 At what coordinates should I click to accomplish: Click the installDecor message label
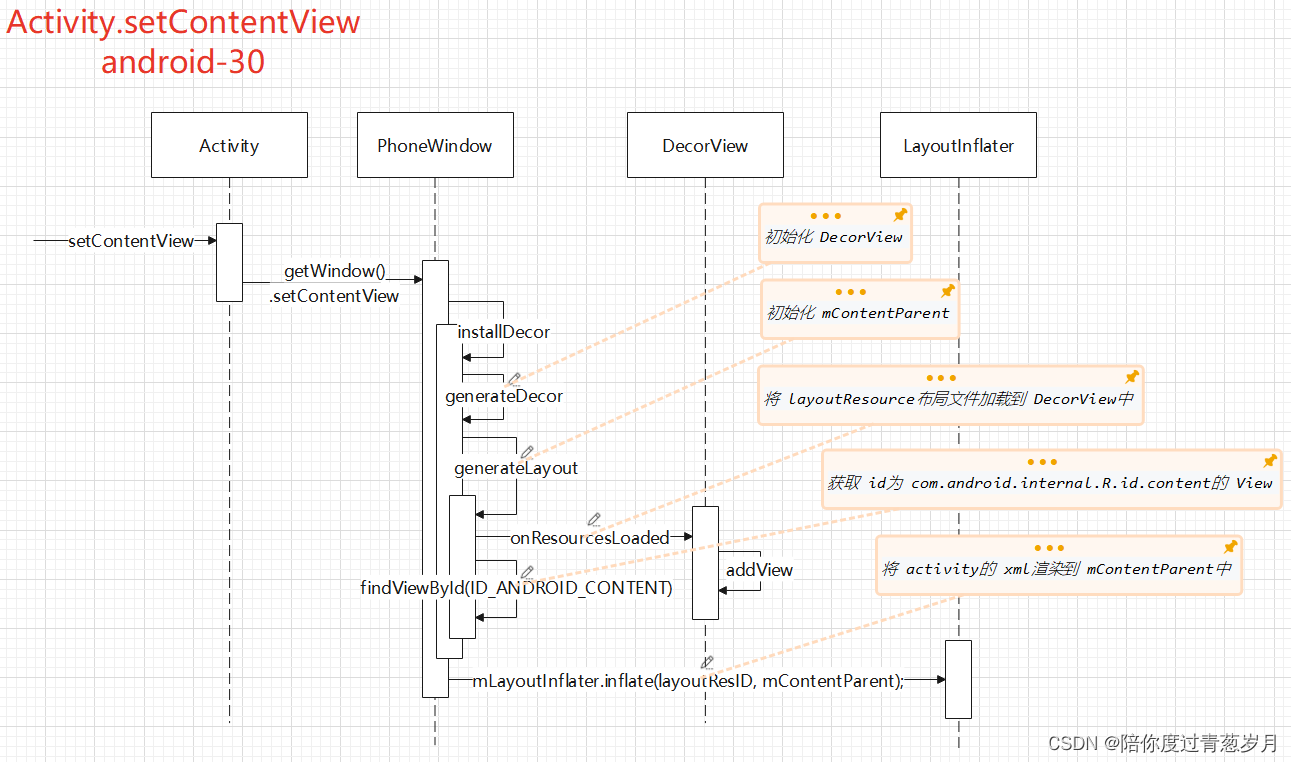(503, 332)
